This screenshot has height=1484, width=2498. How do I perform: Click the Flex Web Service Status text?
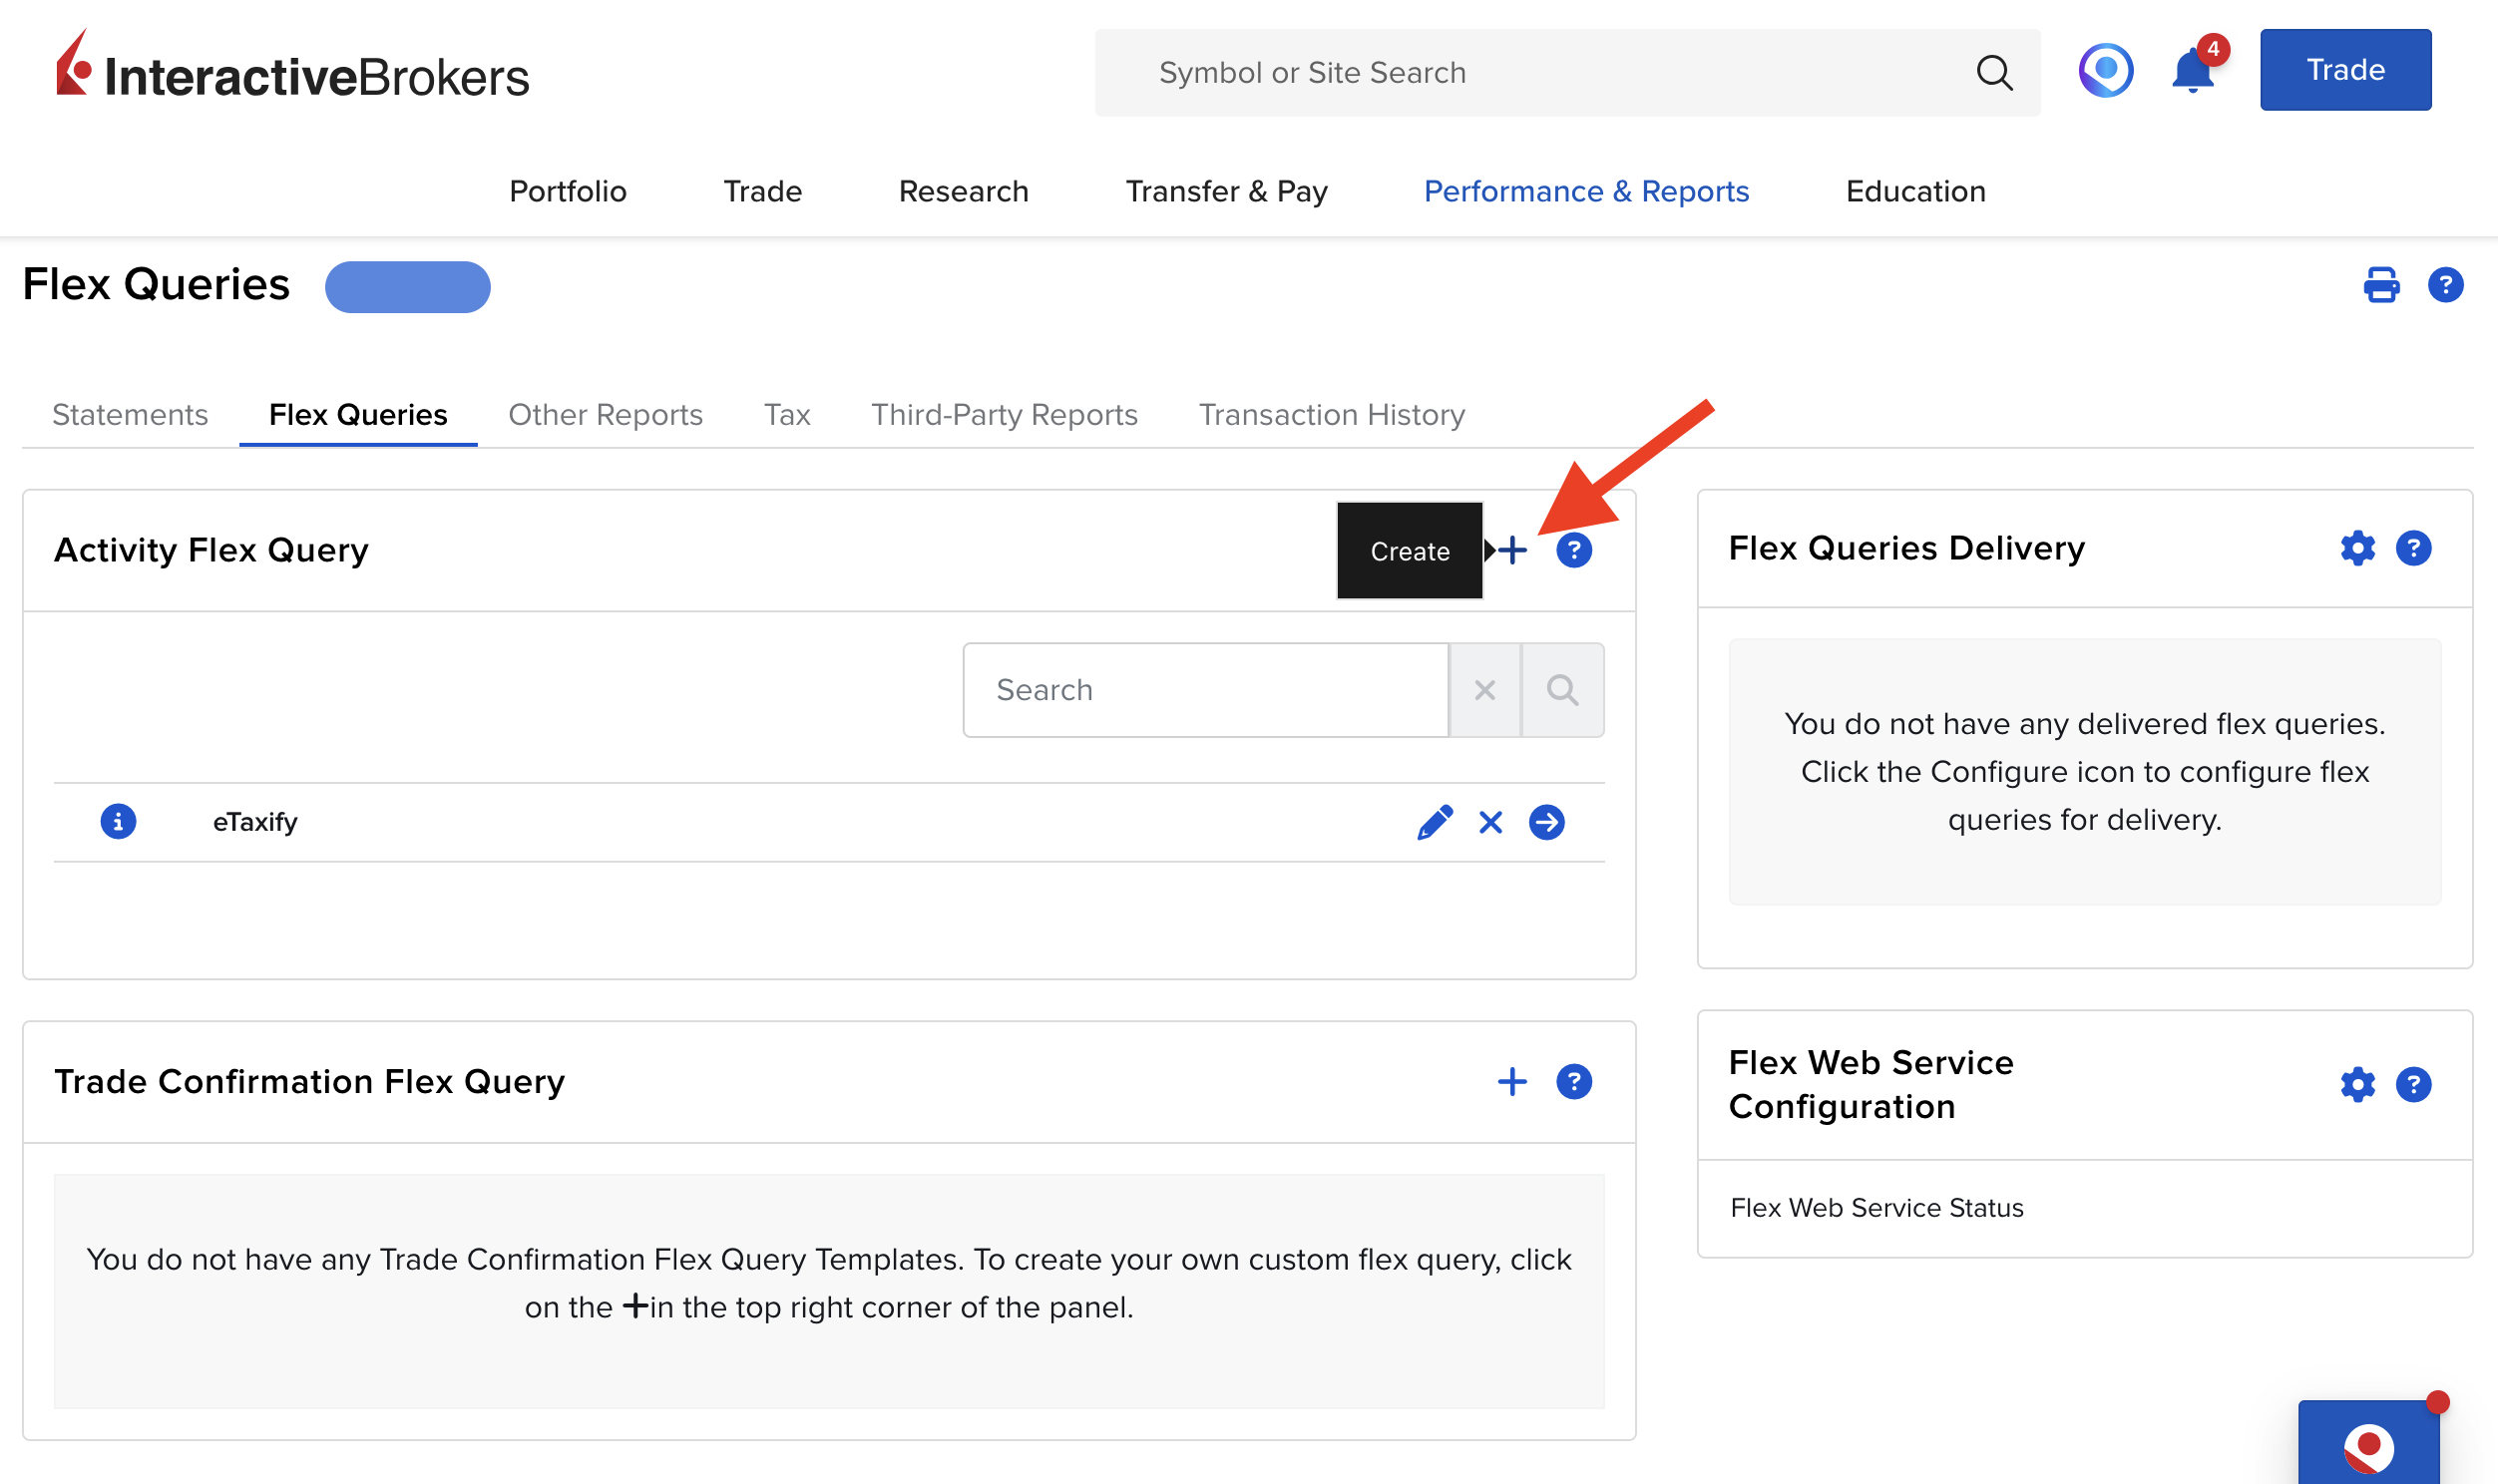pos(1876,1207)
